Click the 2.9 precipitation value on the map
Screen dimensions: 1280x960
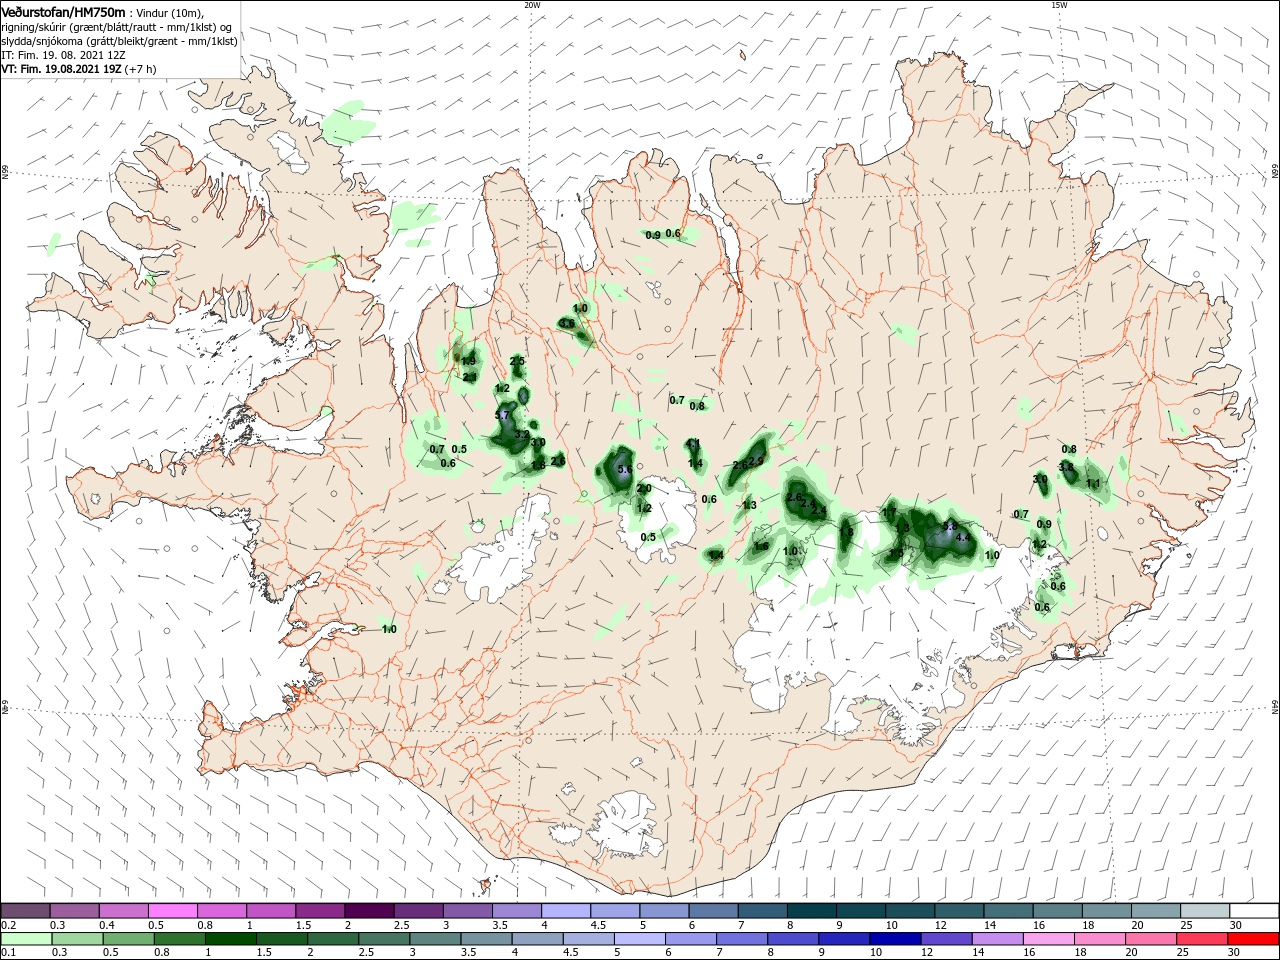click(x=756, y=460)
